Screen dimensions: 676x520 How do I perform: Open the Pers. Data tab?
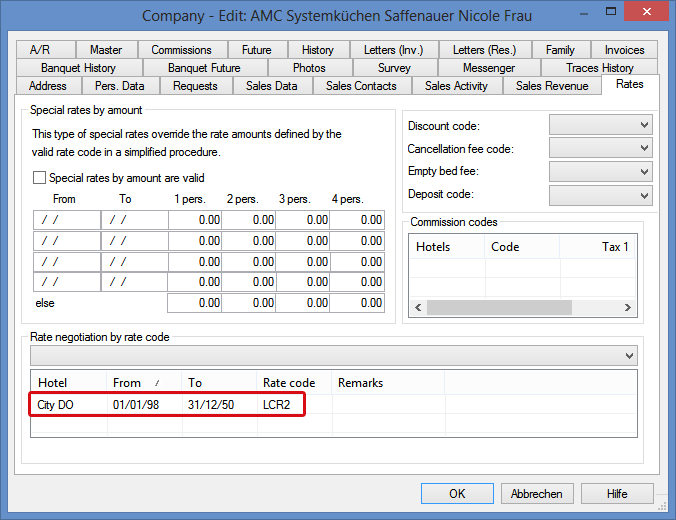(x=120, y=86)
